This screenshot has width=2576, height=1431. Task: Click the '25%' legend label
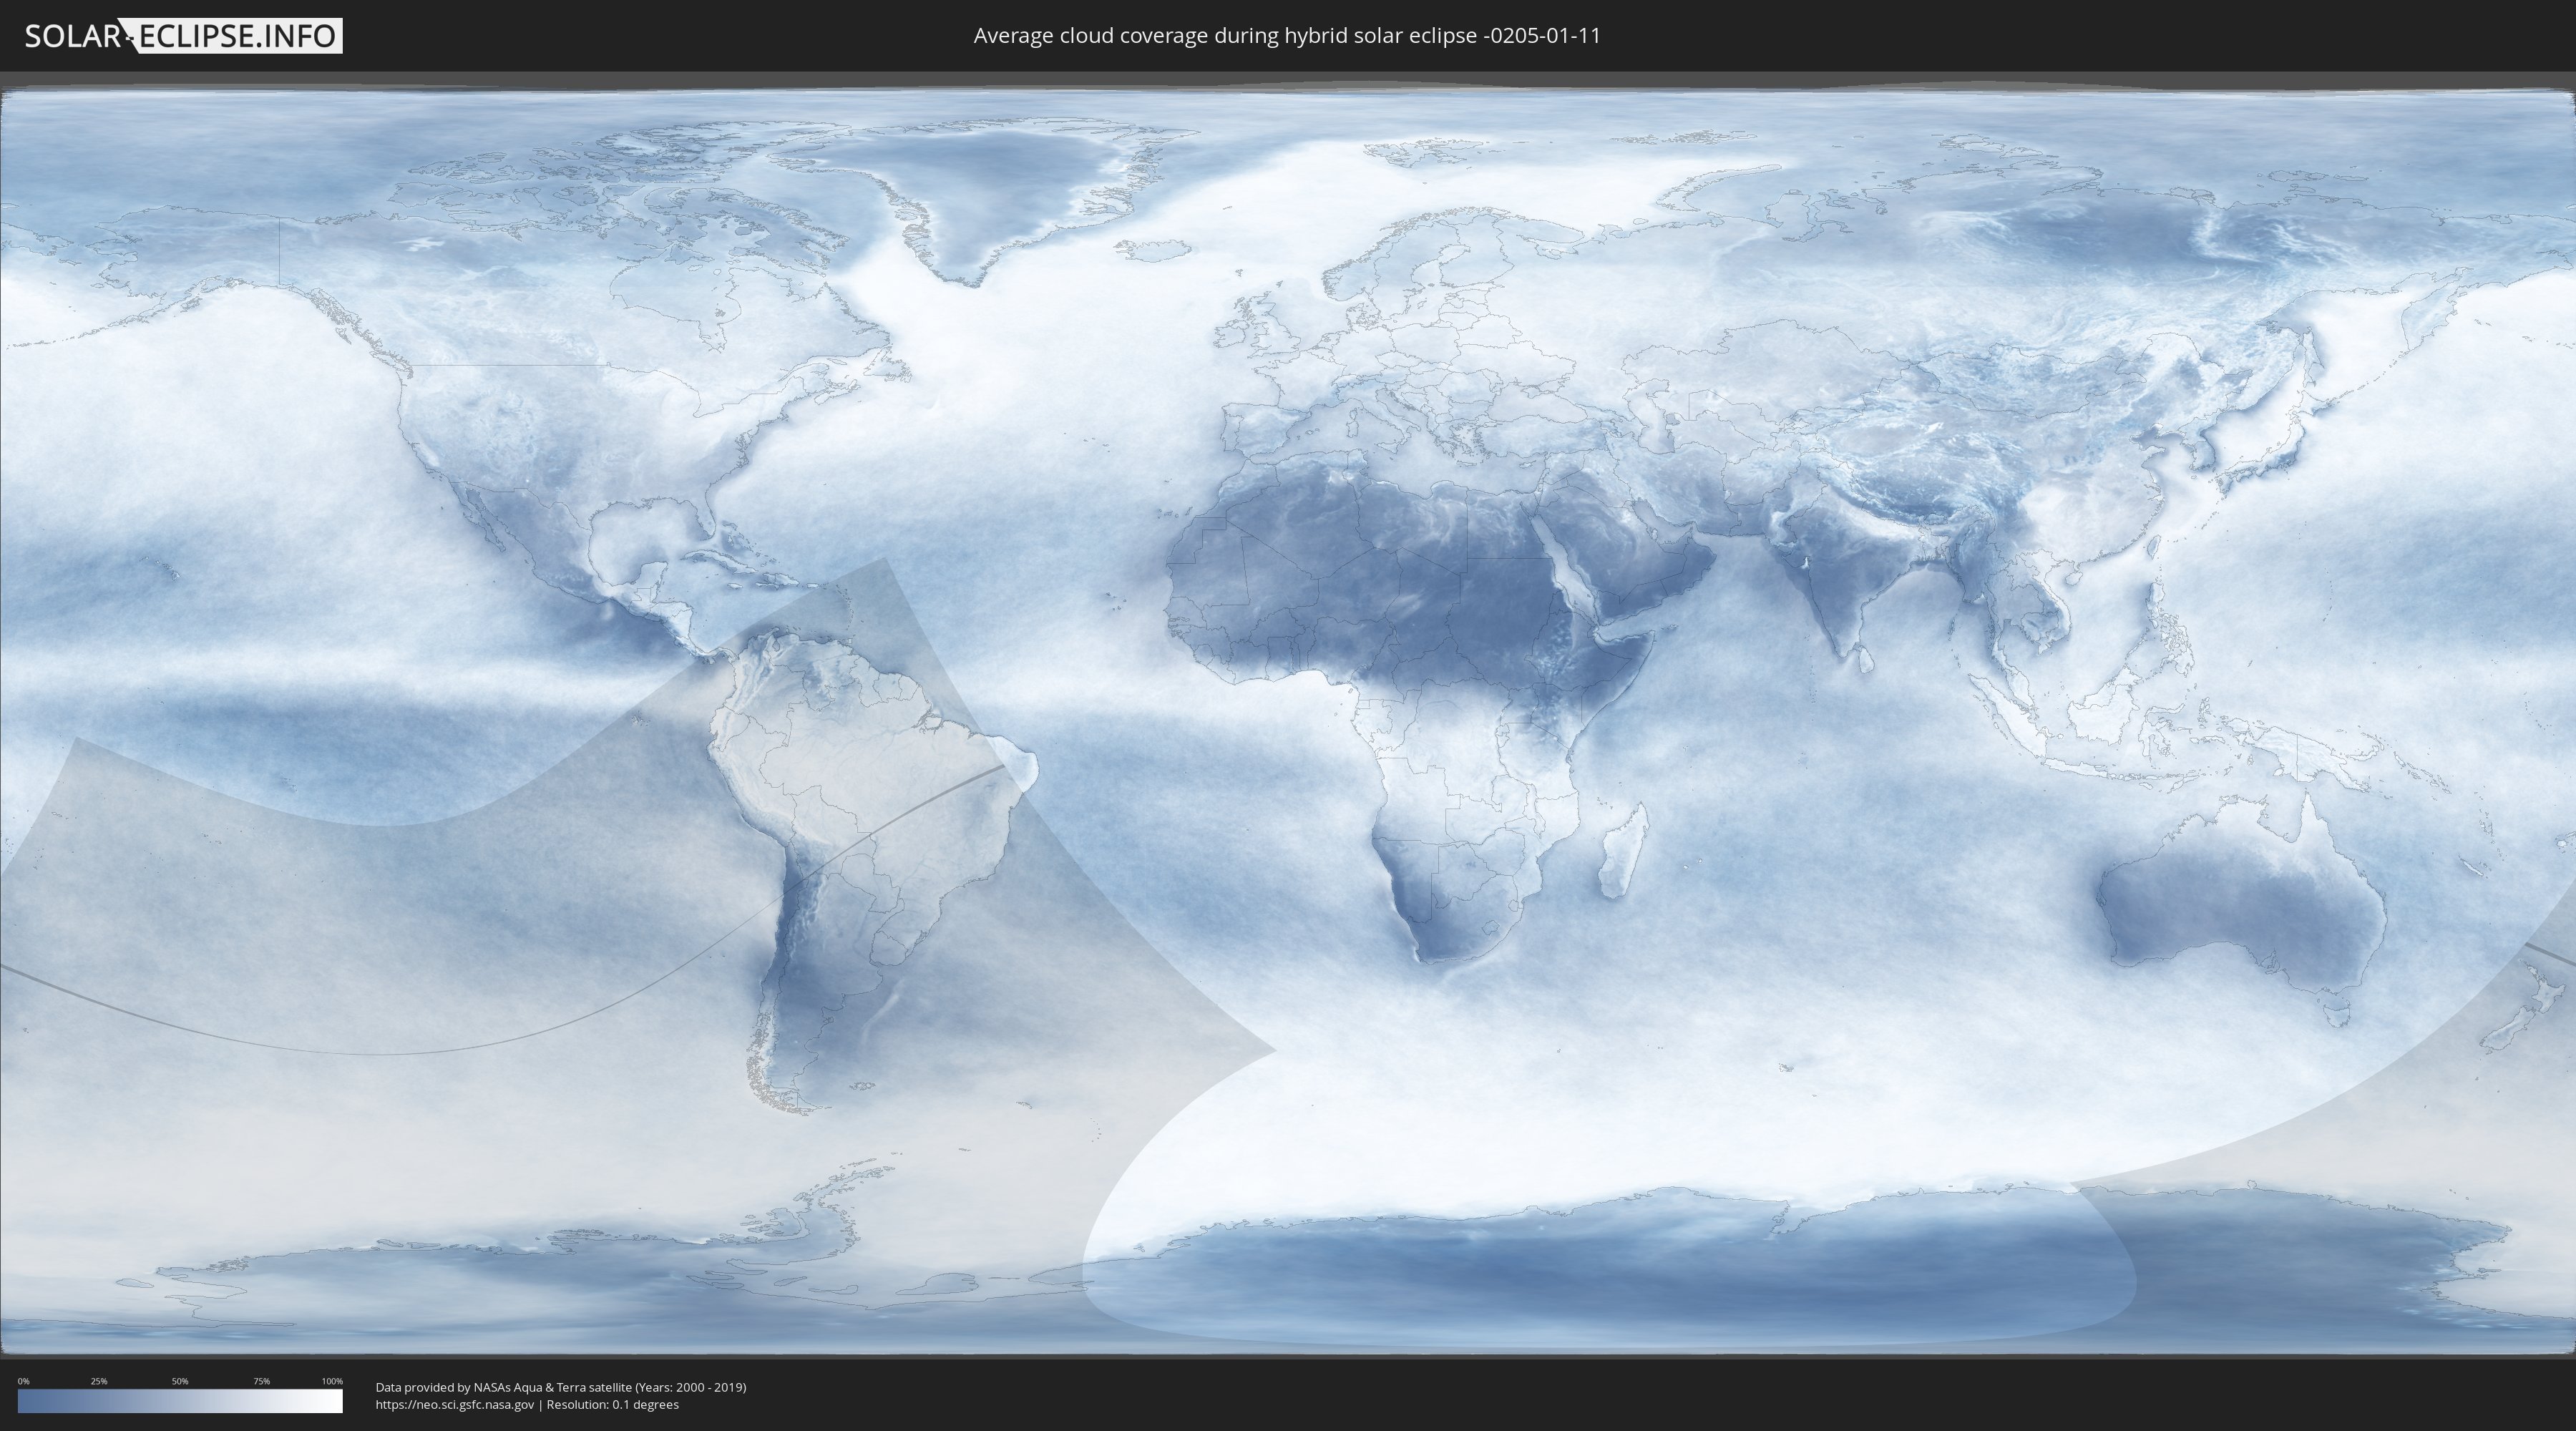[99, 1381]
